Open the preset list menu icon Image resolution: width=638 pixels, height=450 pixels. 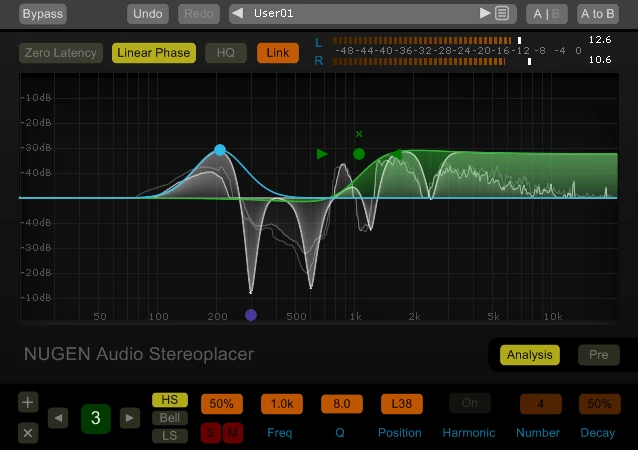click(x=502, y=14)
